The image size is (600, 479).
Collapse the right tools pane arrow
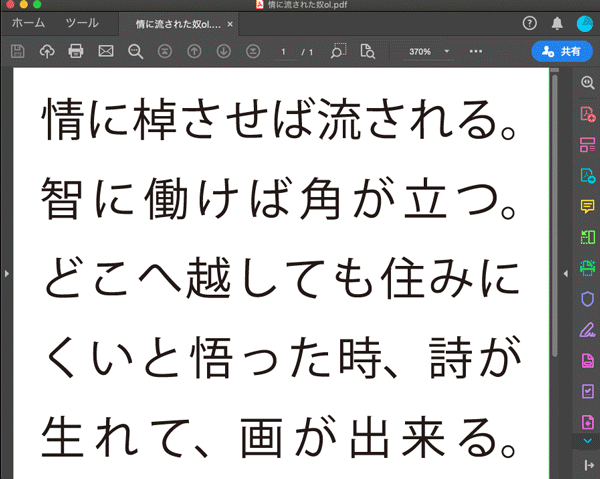566,274
